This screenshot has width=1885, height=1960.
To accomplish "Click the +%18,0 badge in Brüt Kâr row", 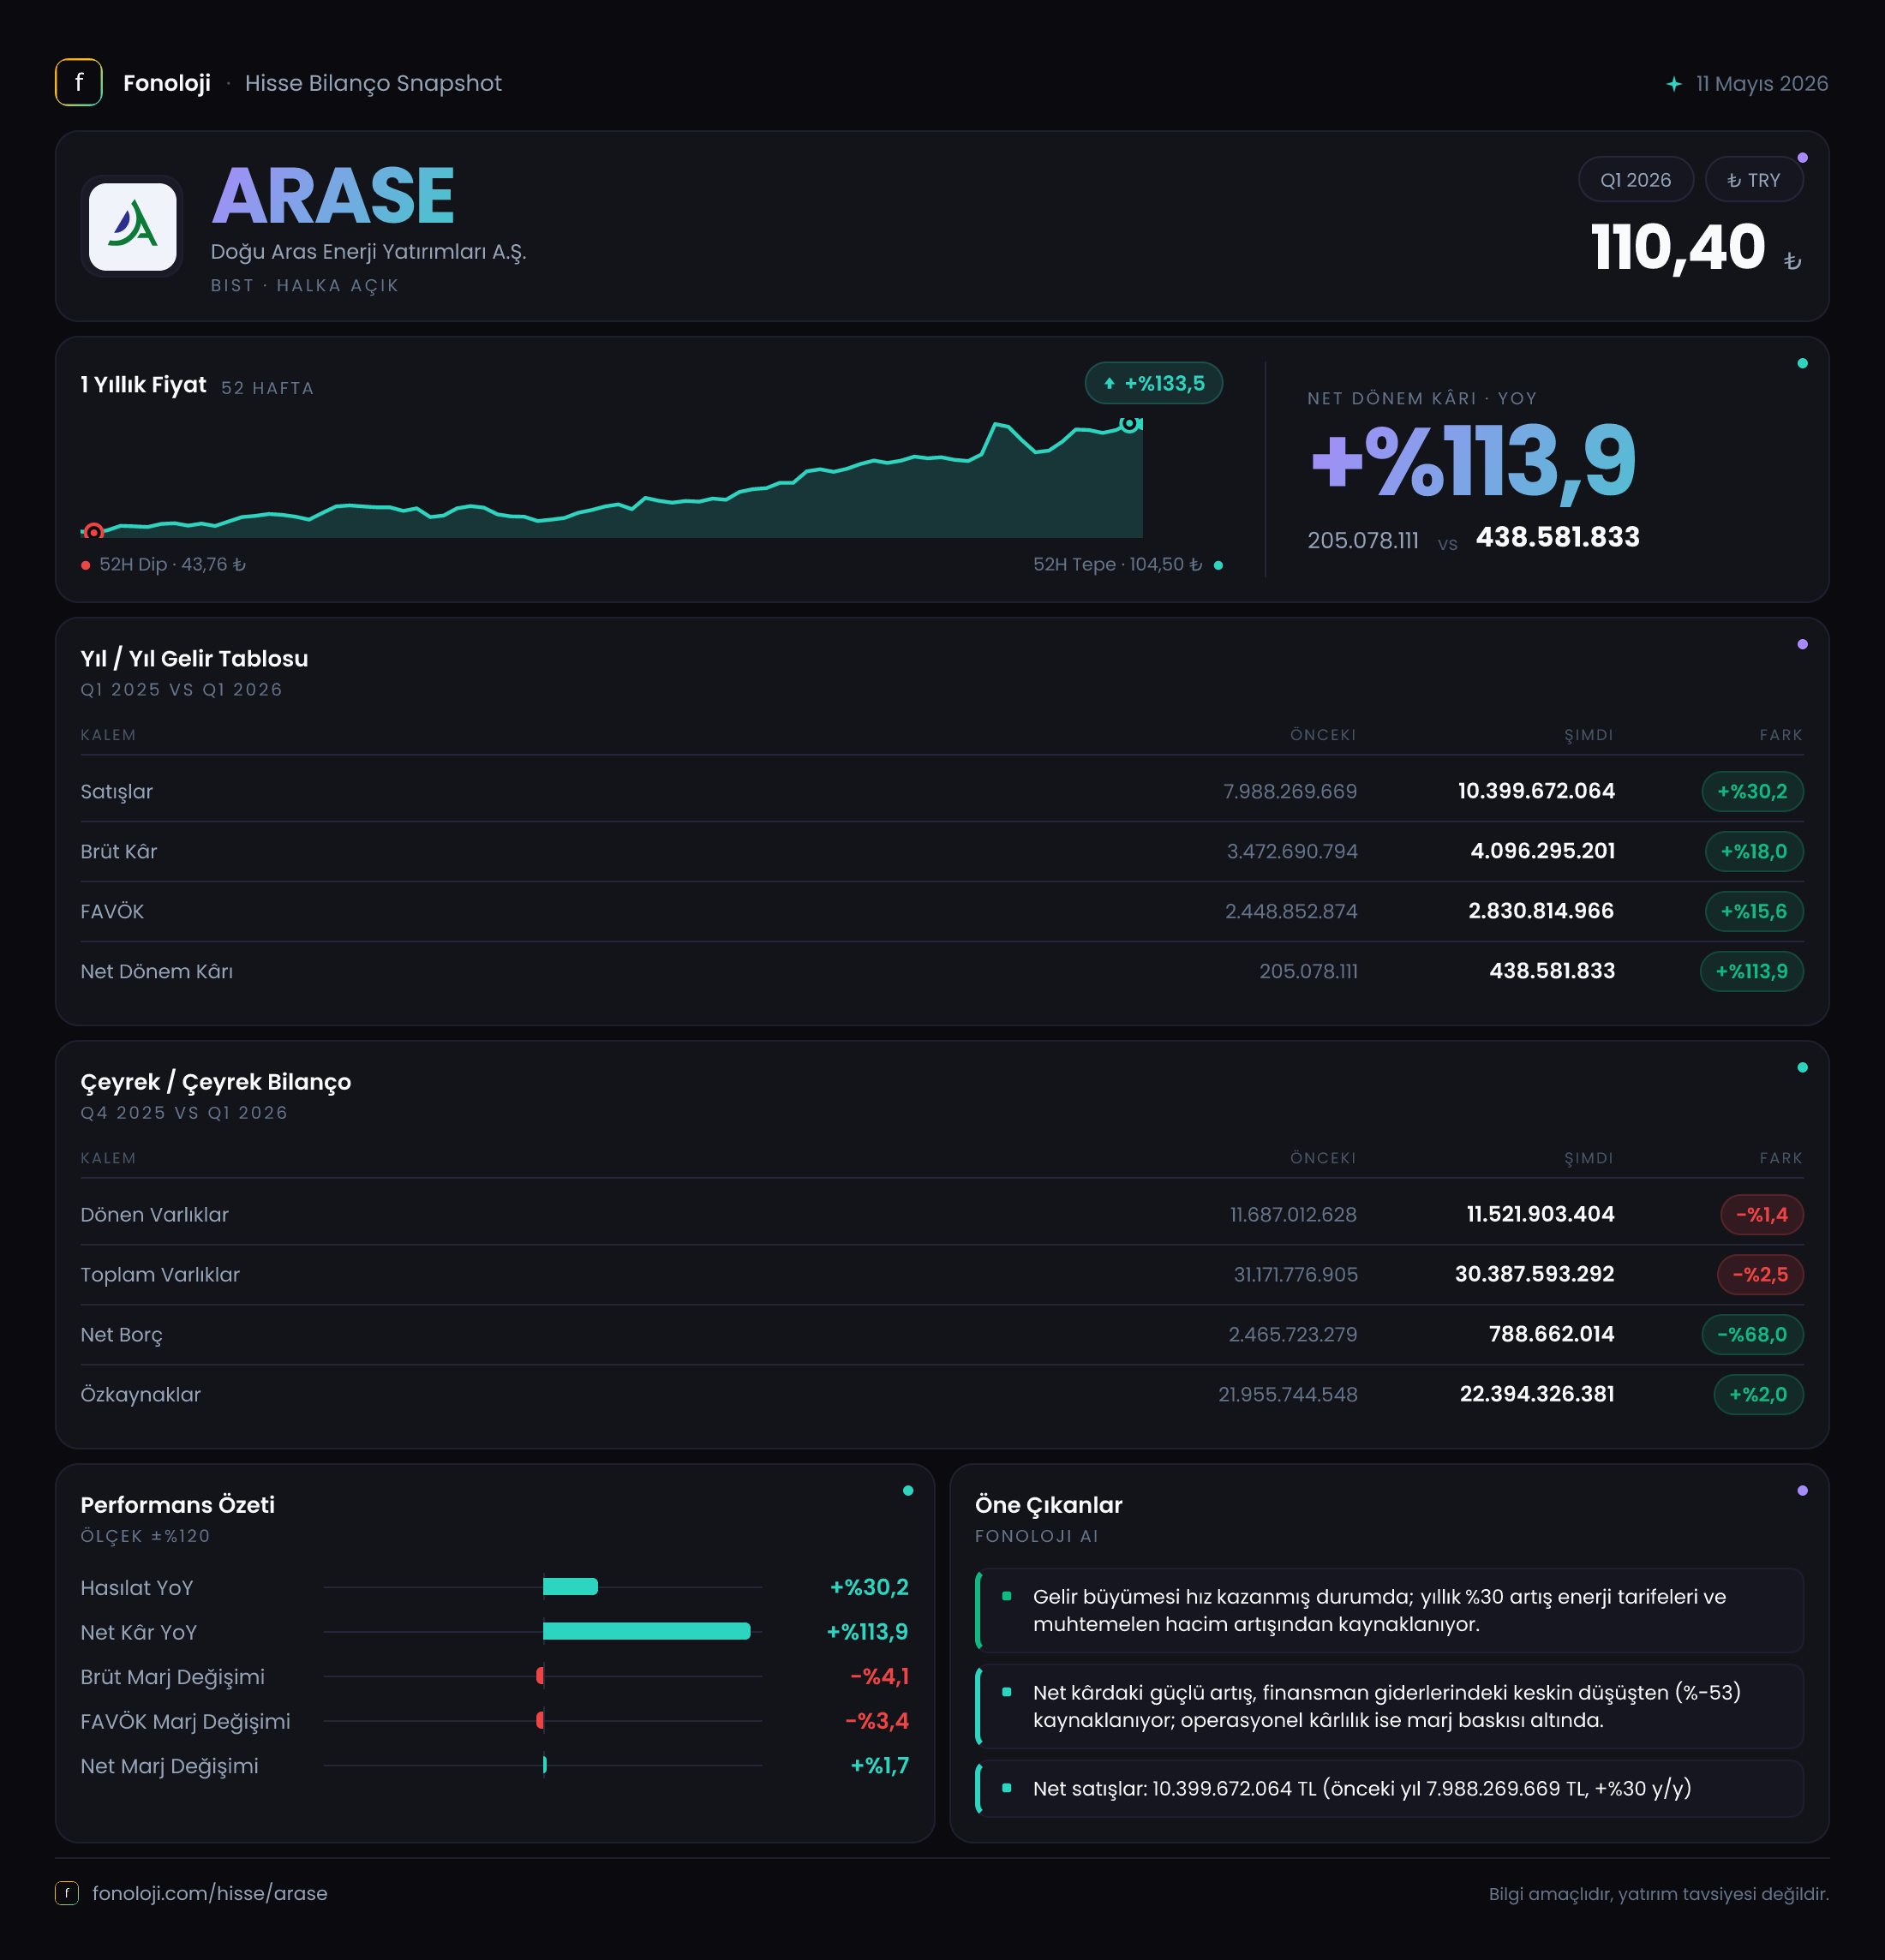I will [1754, 851].
